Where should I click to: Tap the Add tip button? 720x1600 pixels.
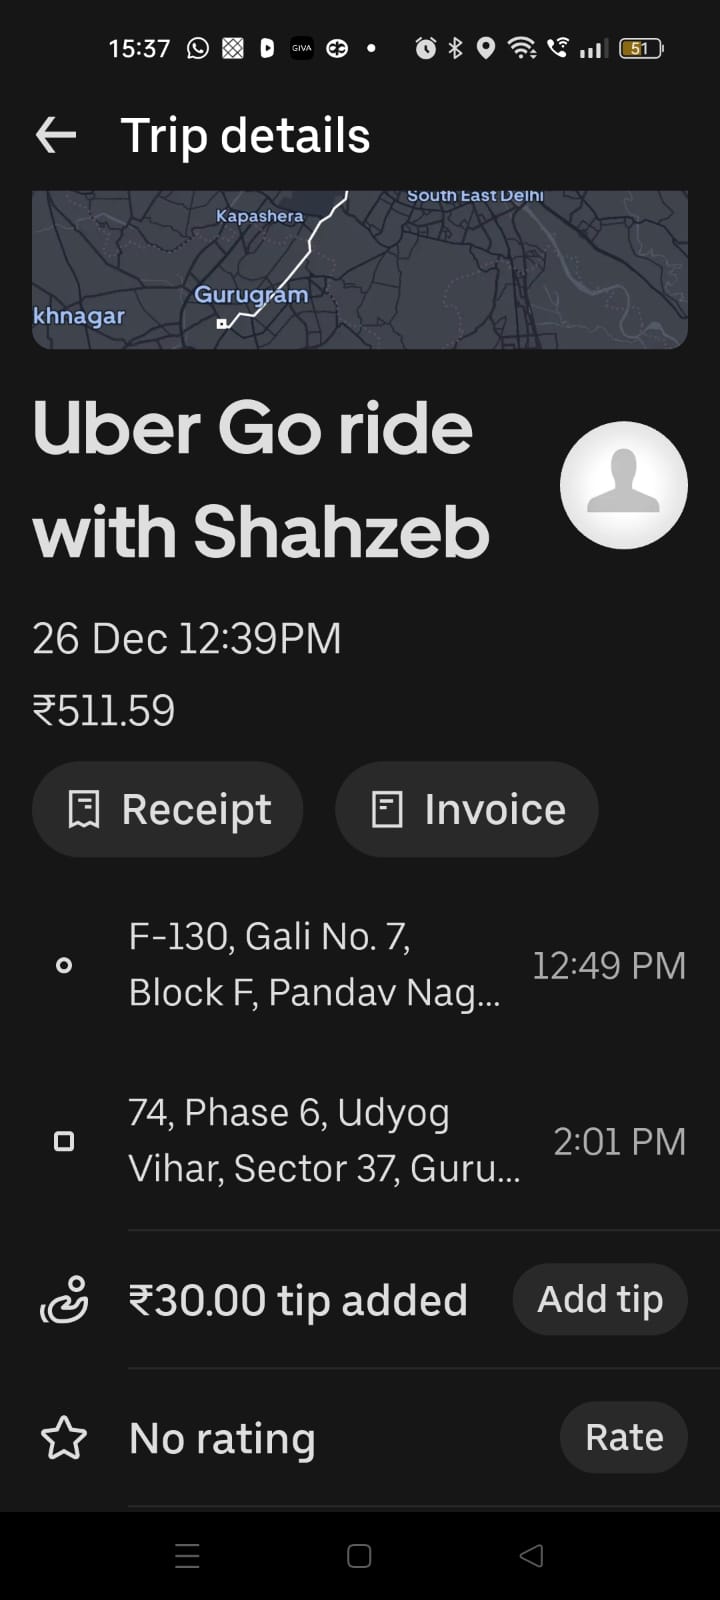tap(600, 1299)
